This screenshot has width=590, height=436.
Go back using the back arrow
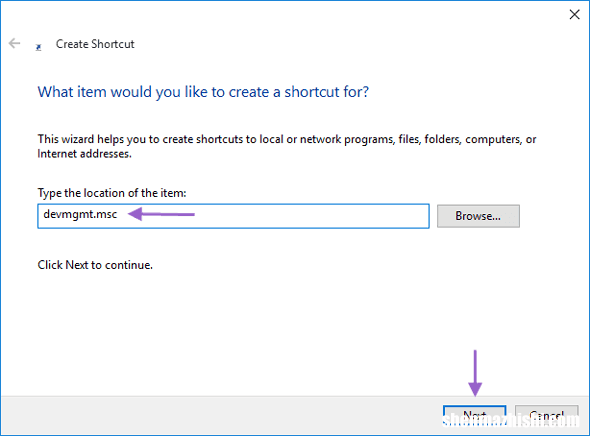click(14, 43)
